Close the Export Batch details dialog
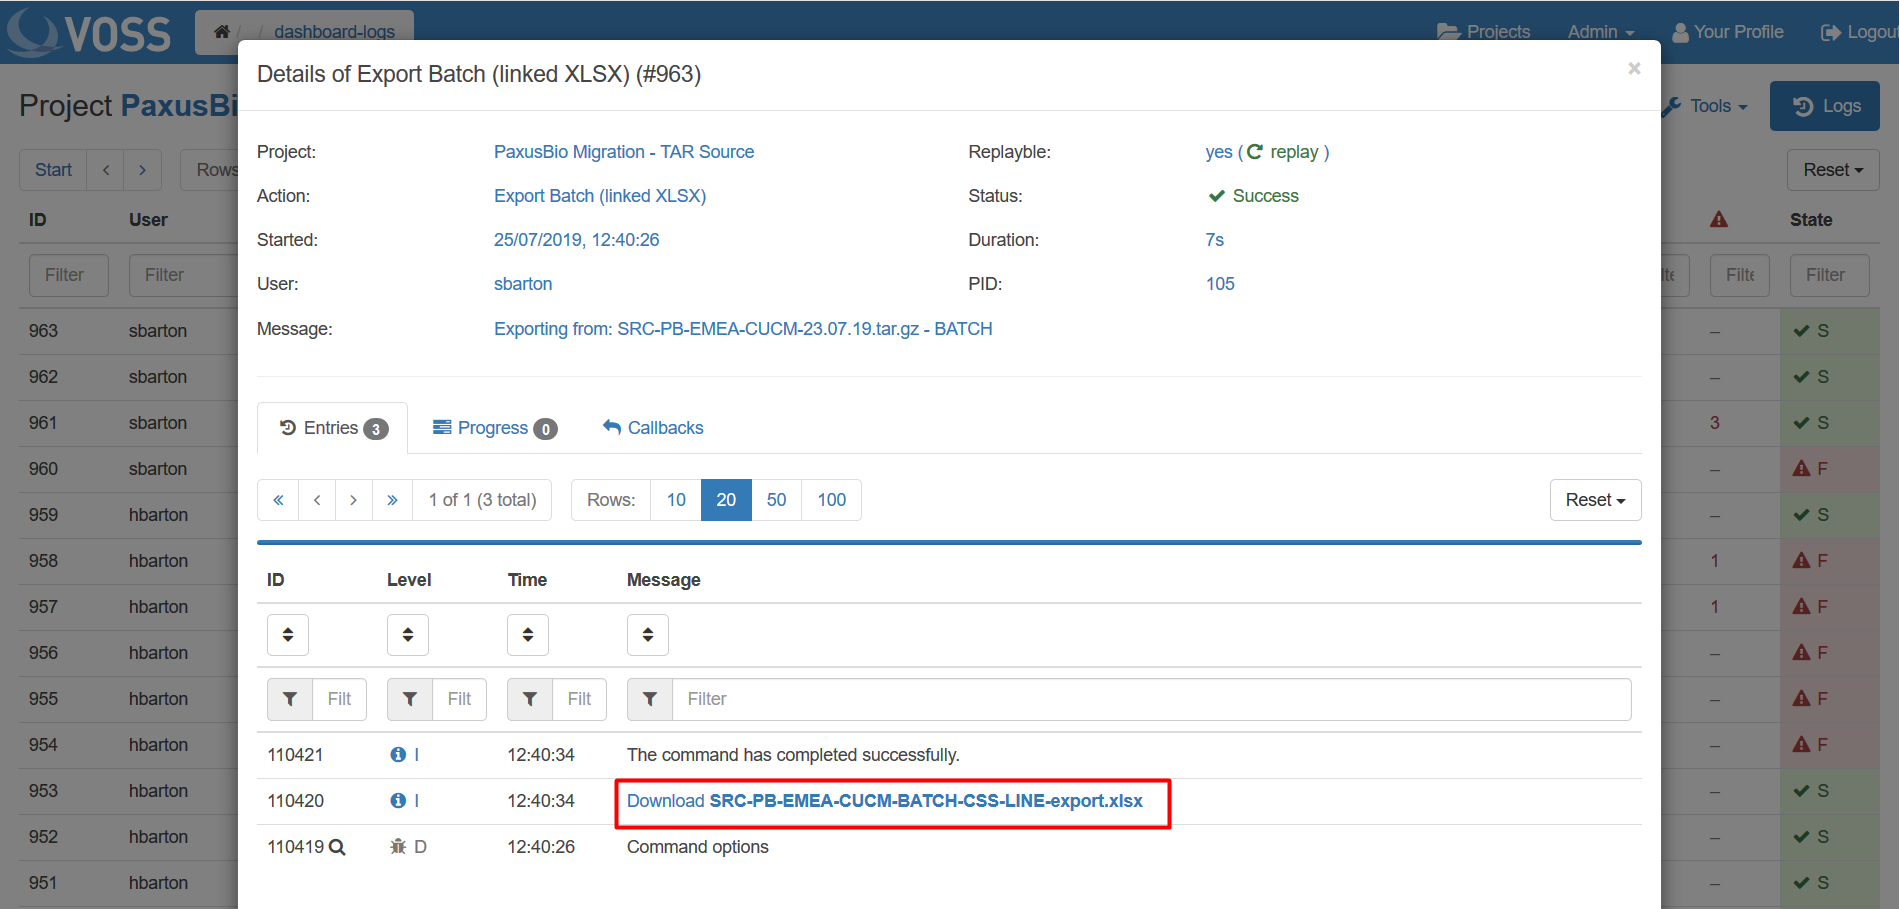 [x=1634, y=68]
